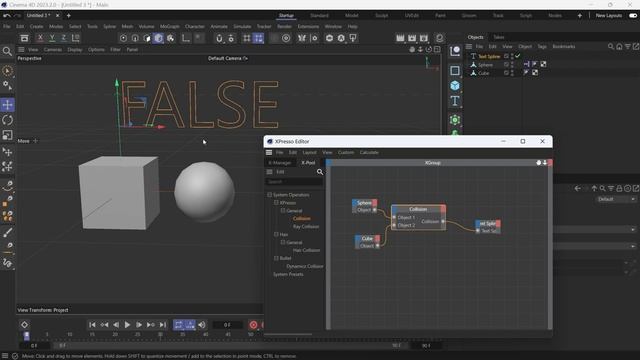Select the Scale tool in left toolbar
This screenshot has width=640, height=360.
coord(7,135)
